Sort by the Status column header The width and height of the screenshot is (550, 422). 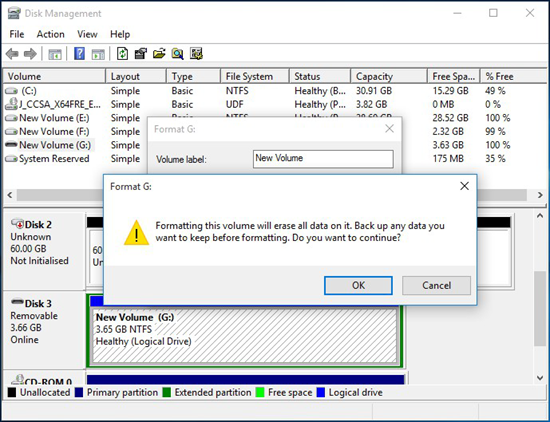coord(320,76)
